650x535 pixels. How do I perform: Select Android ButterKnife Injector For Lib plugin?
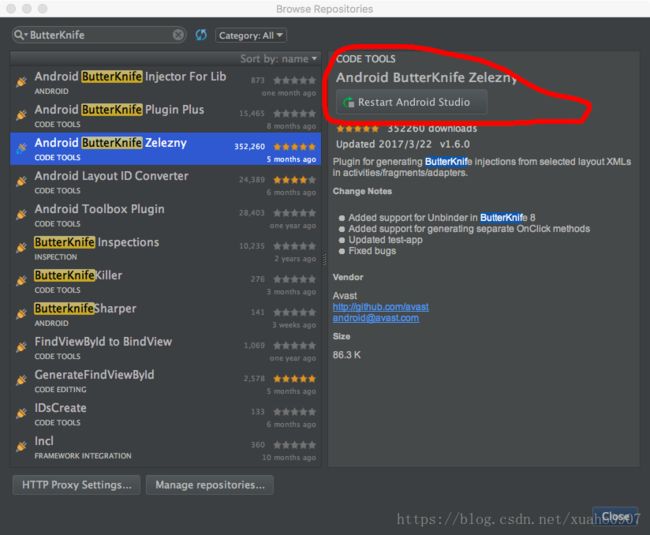(165, 82)
